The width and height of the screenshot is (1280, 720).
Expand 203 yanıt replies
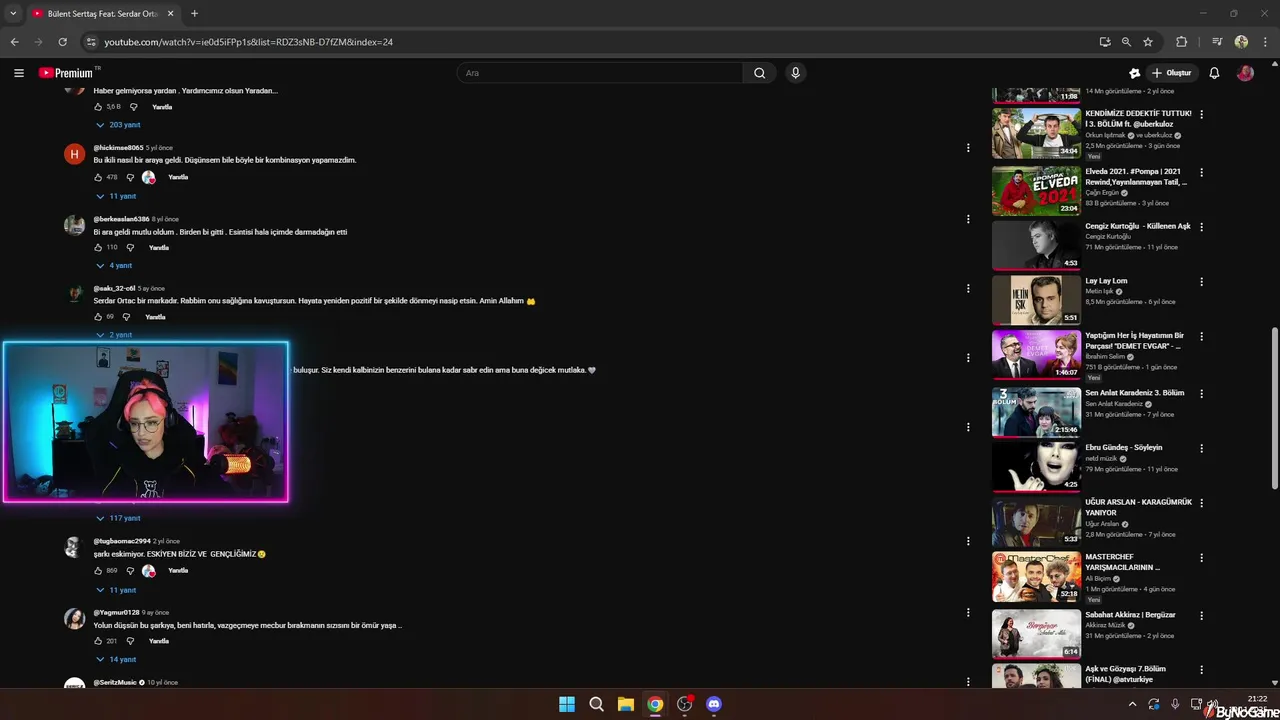point(119,125)
